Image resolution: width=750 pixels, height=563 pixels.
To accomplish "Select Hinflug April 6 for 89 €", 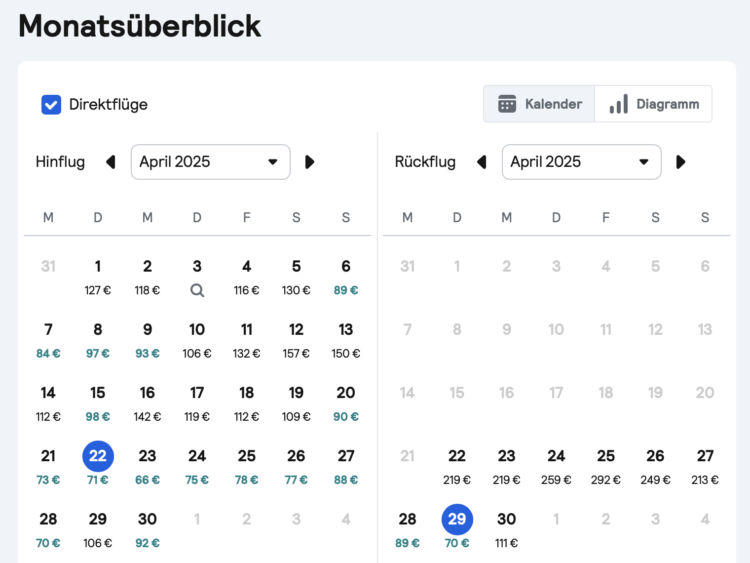I will coord(346,277).
